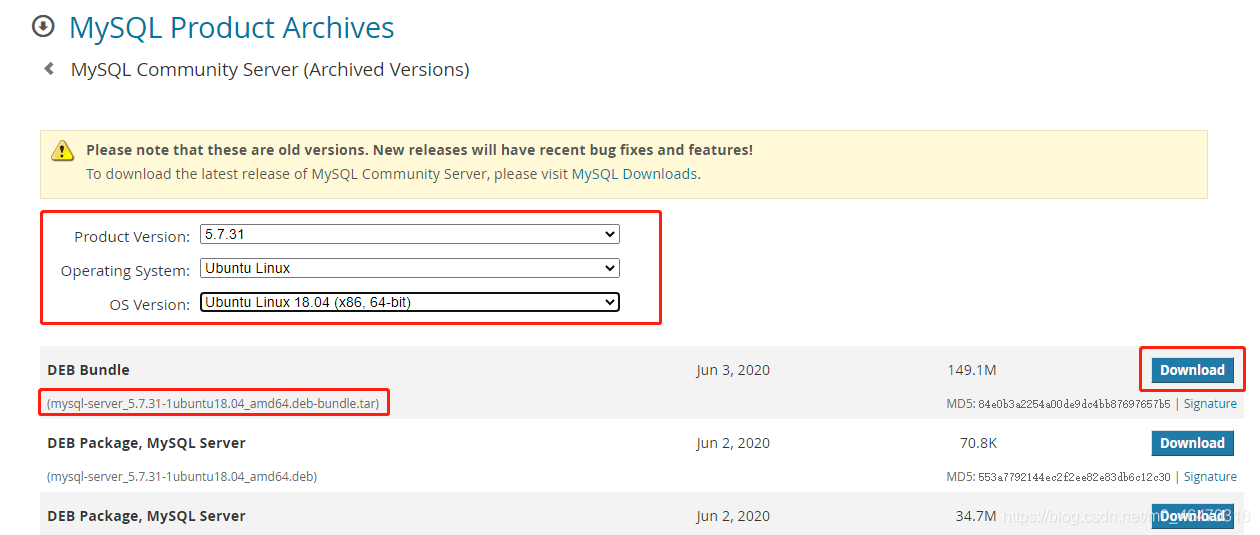Click the MD5 checksum starting with 553a
The image size is (1260, 535).
point(1074,477)
